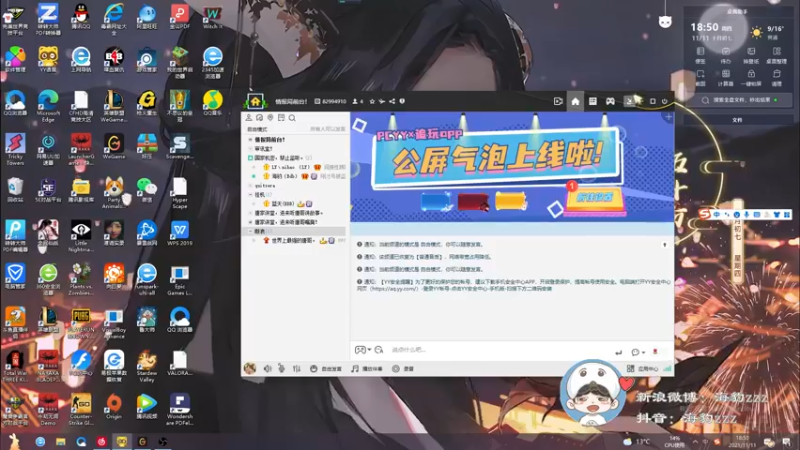
Task: Expand the qiitsrs sub-channel
Action: [x=250, y=185]
